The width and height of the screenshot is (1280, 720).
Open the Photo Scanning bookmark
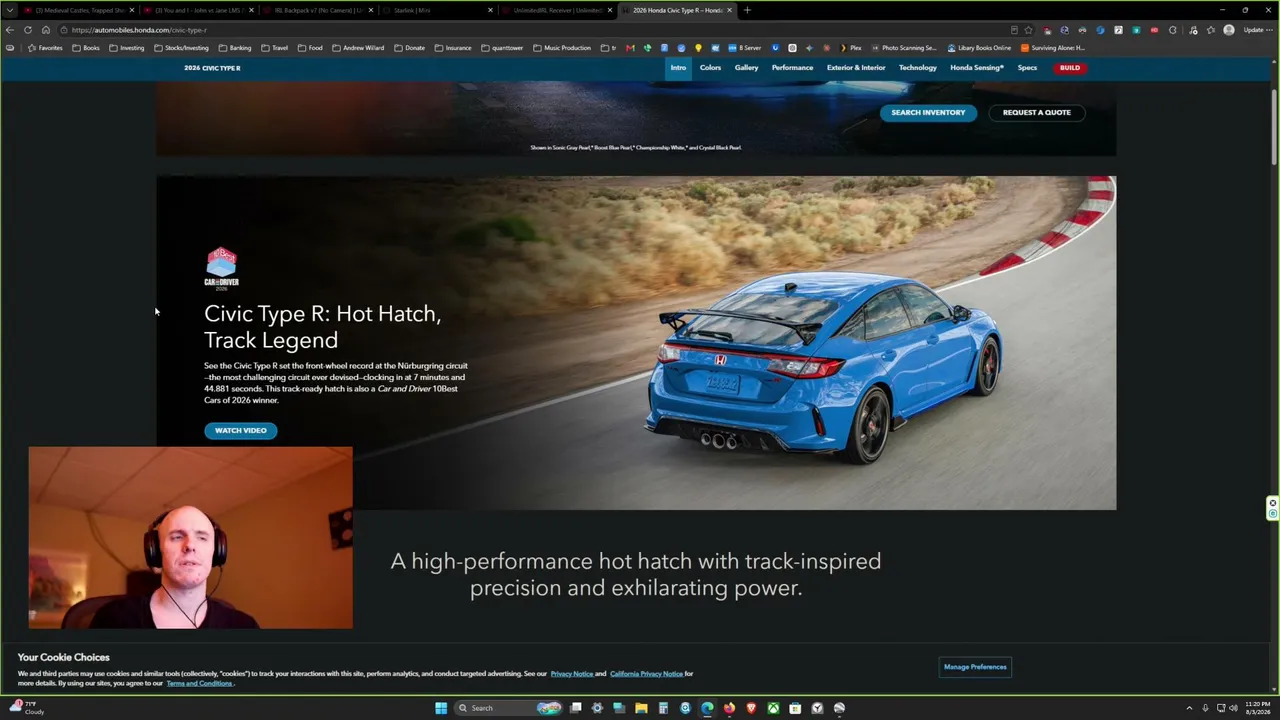904,48
